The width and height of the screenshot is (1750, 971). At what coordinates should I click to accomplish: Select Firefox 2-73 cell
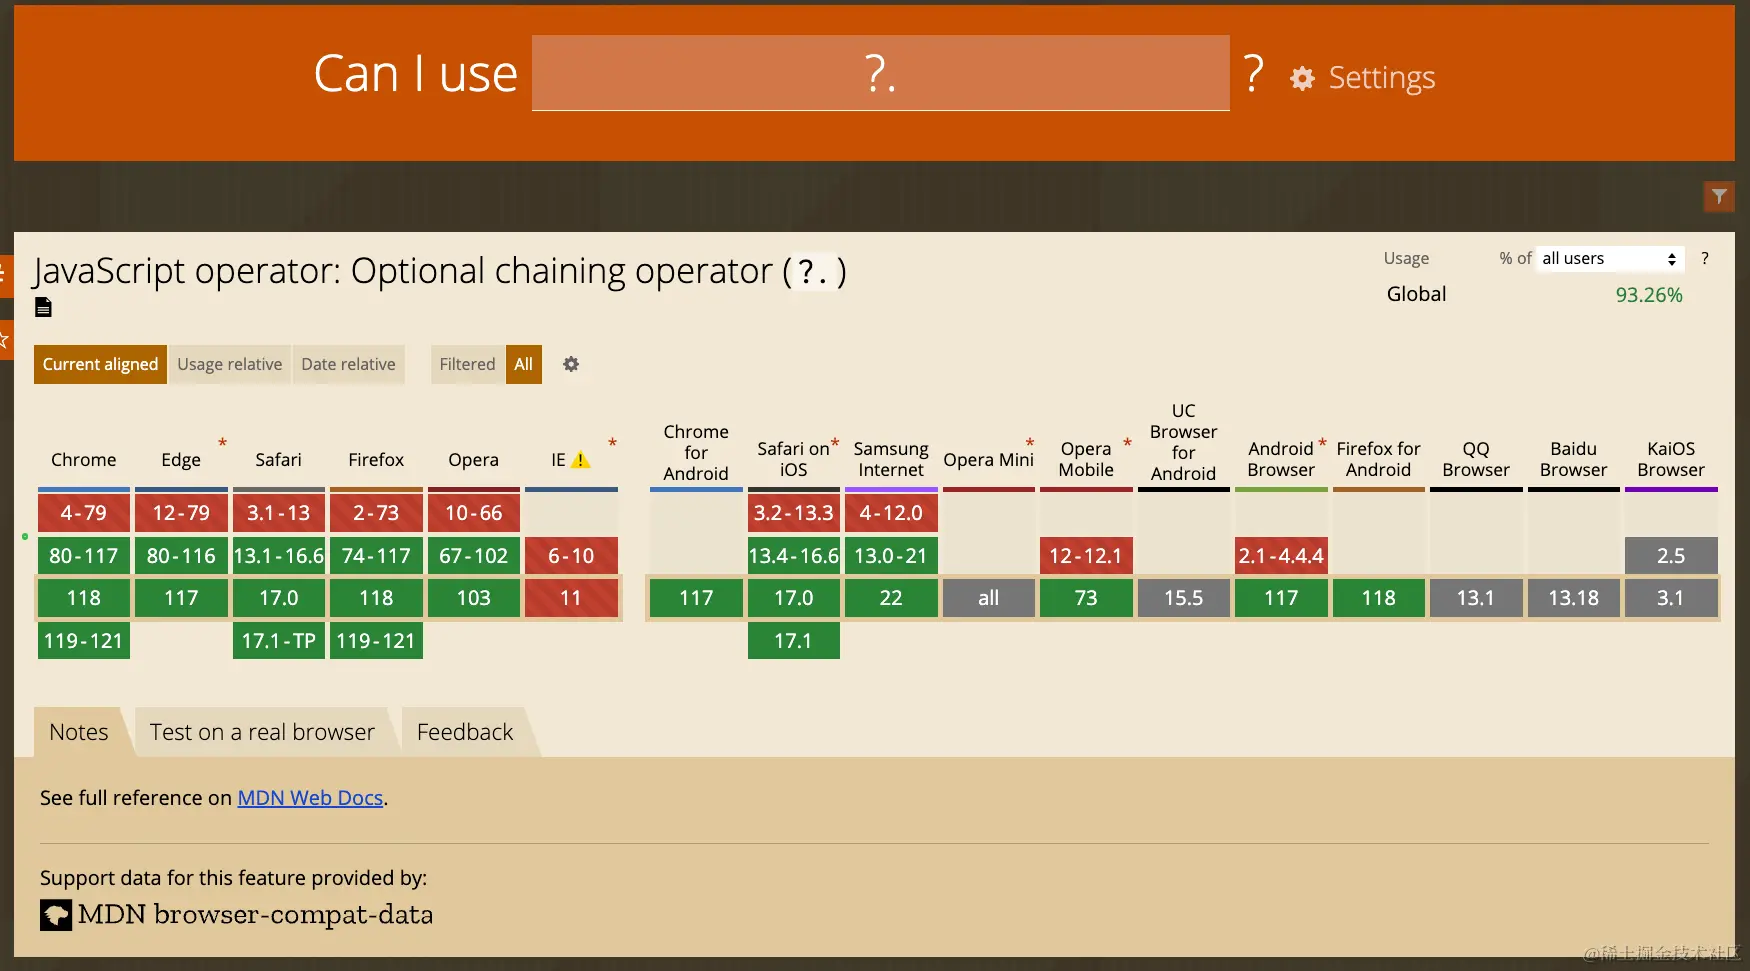coord(376,513)
